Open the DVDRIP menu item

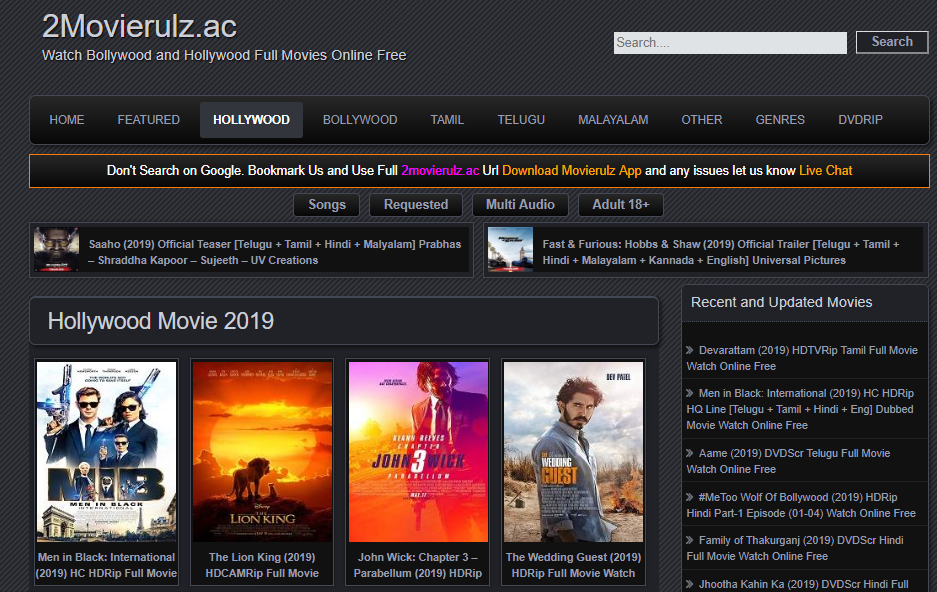pos(861,119)
